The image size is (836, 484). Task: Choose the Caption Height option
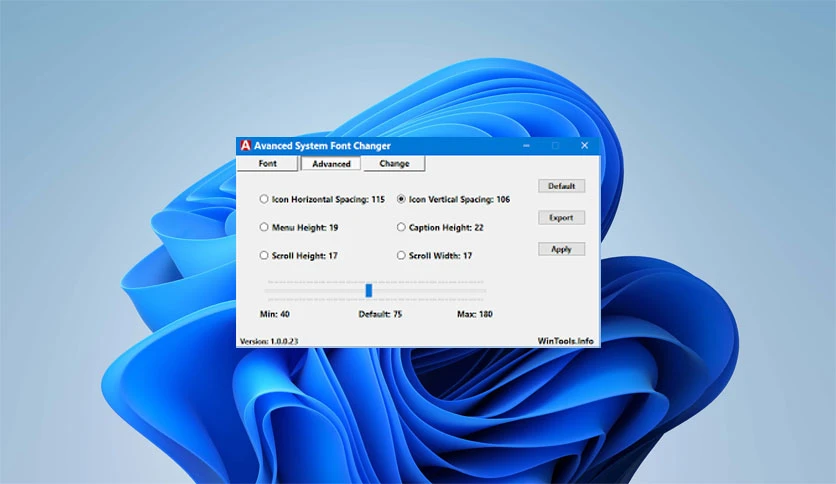401,227
